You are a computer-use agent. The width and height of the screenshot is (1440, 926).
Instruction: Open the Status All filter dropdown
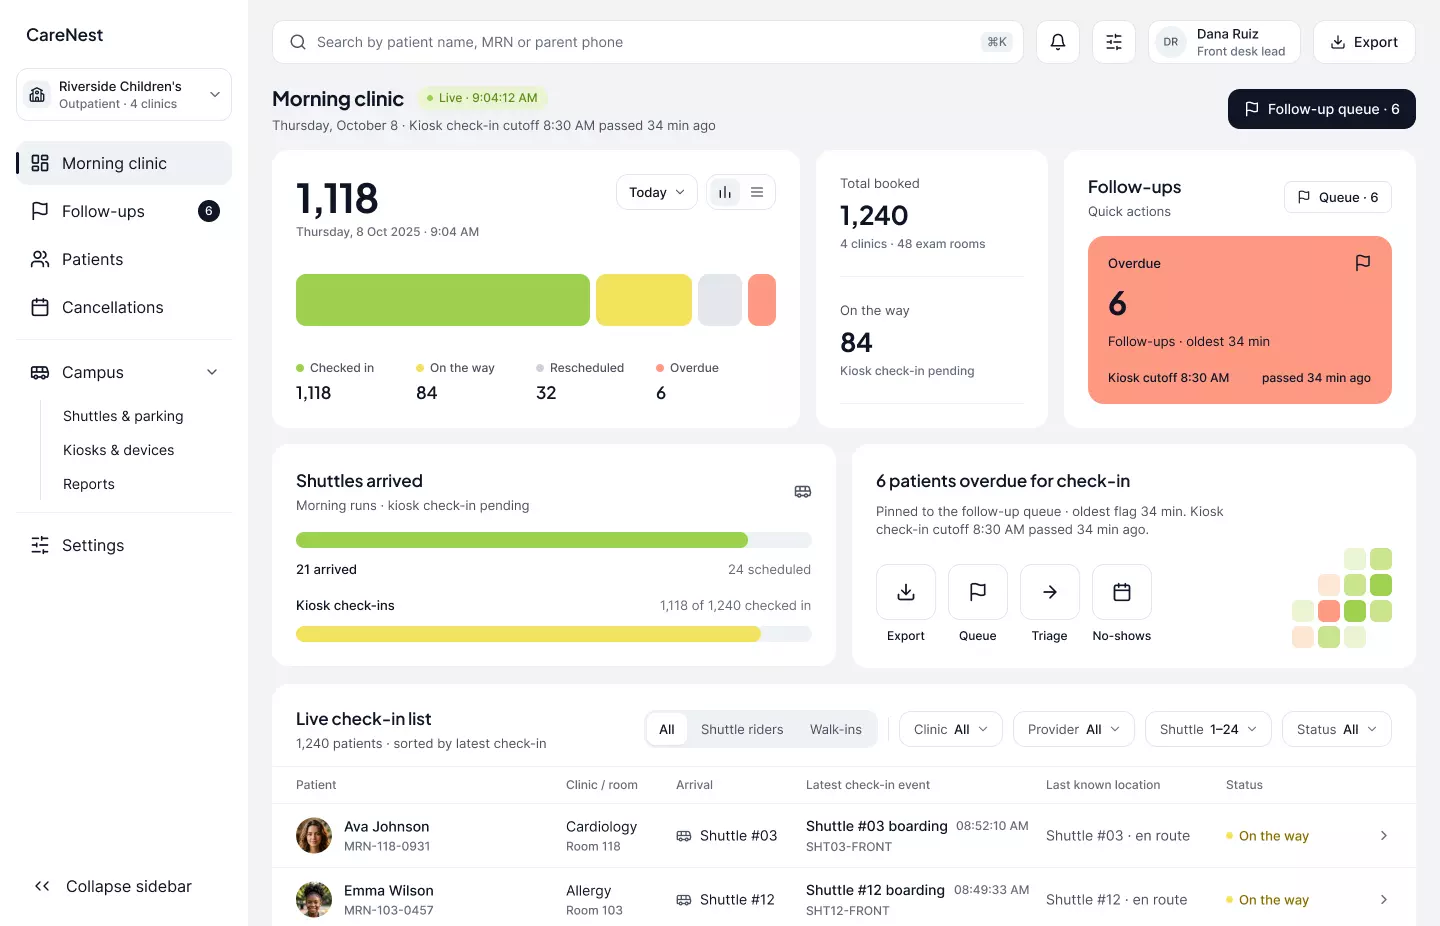pos(1337,729)
